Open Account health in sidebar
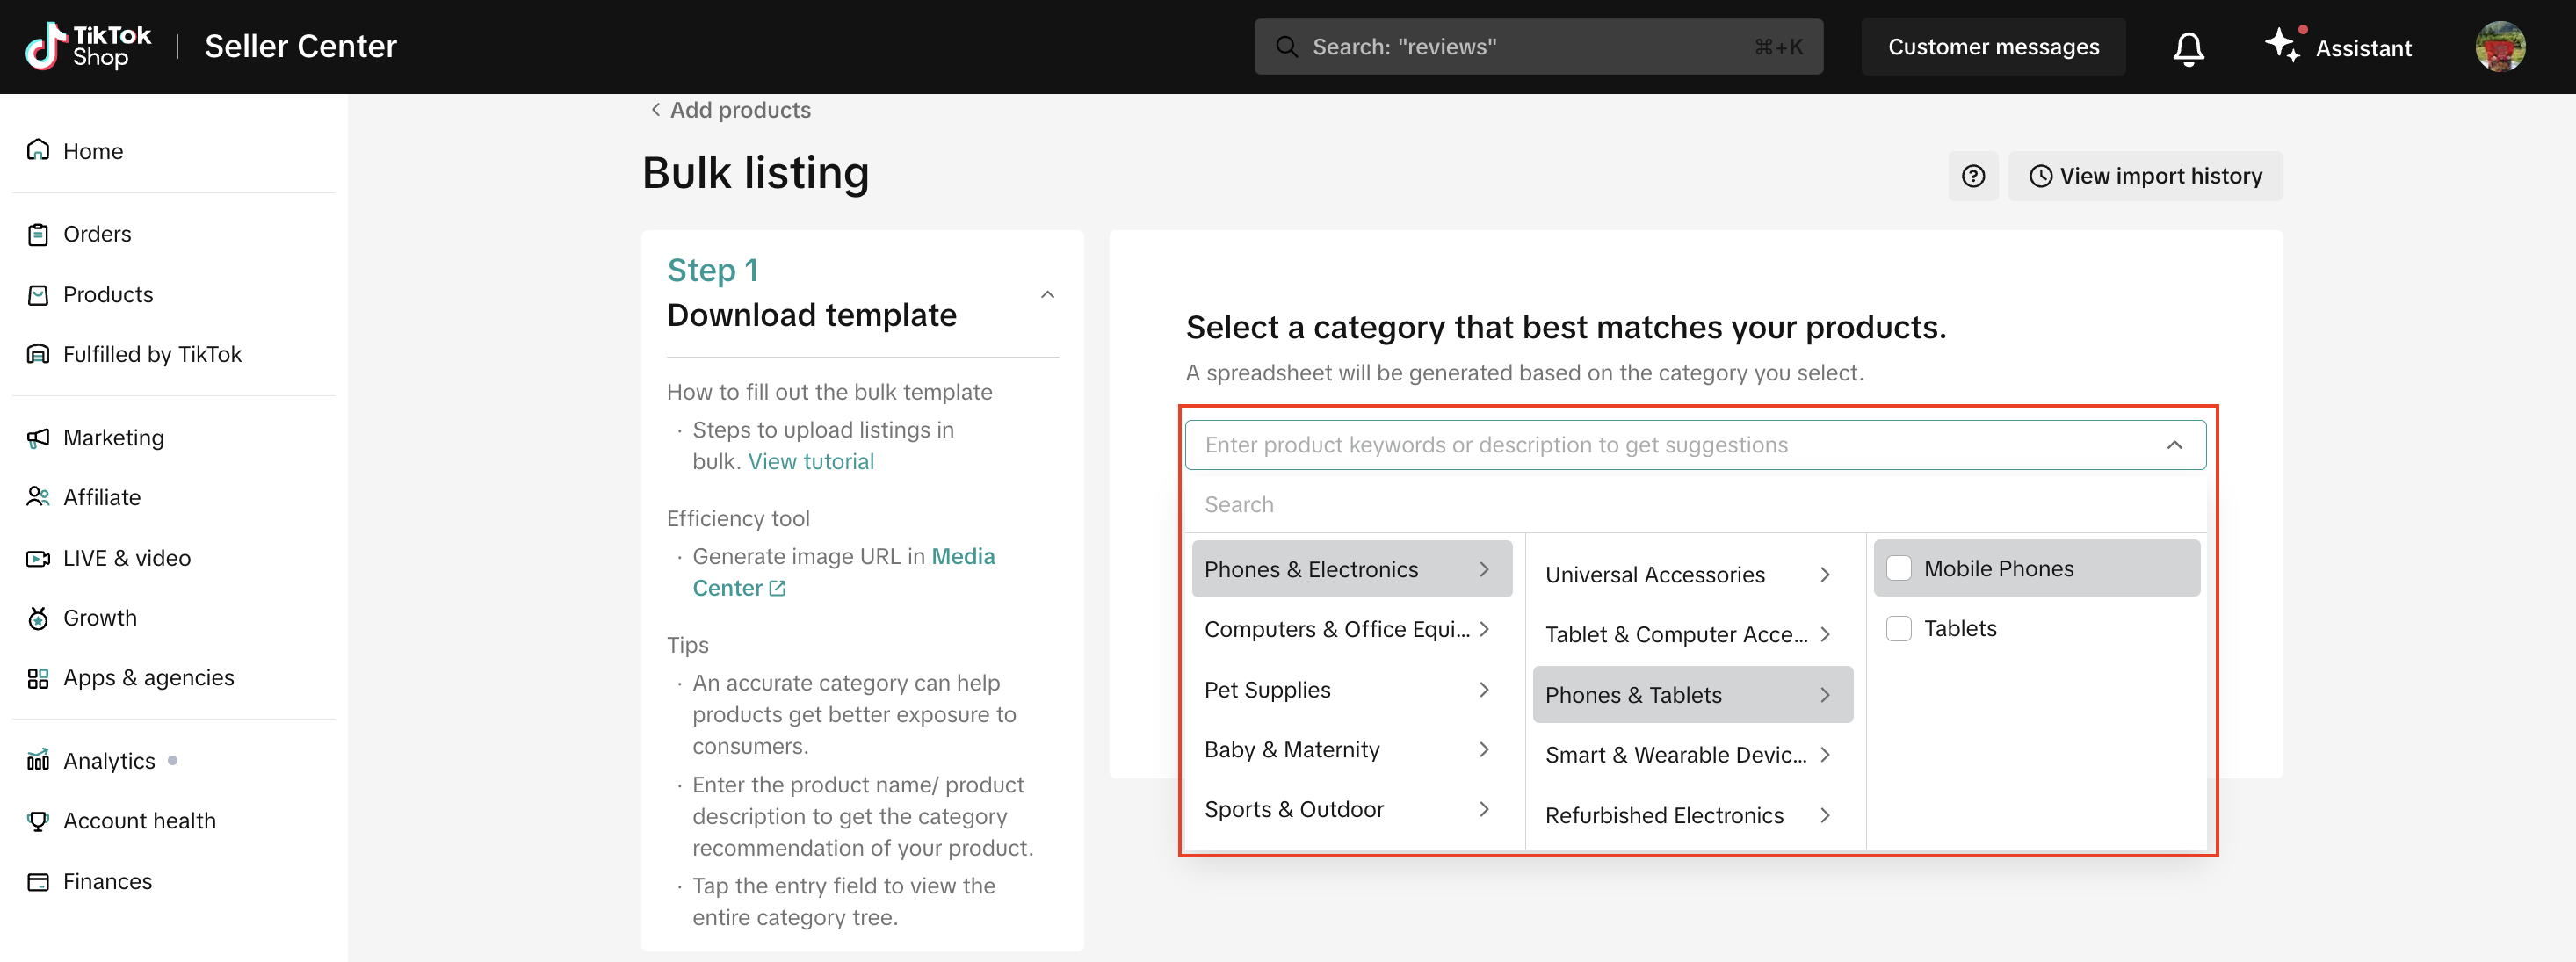Image resolution: width=2576 pixels, height=962 pixels. coord(139,821)
